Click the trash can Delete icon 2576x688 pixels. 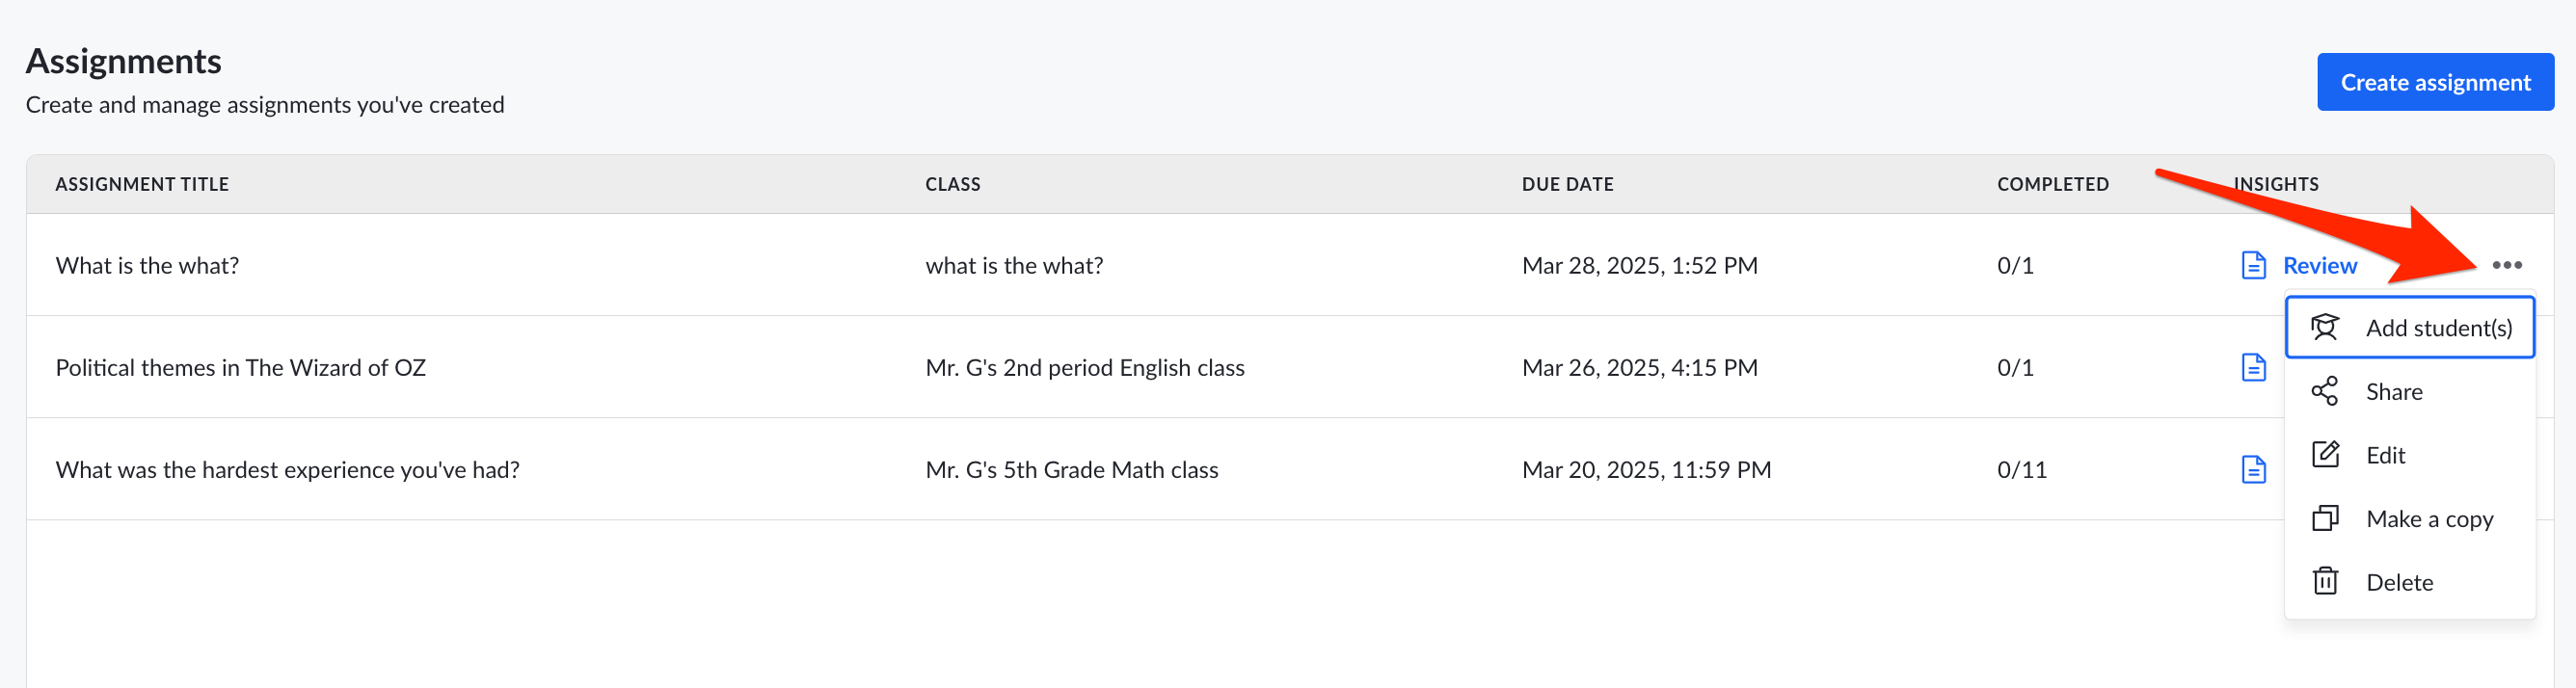click(2325, 581)
